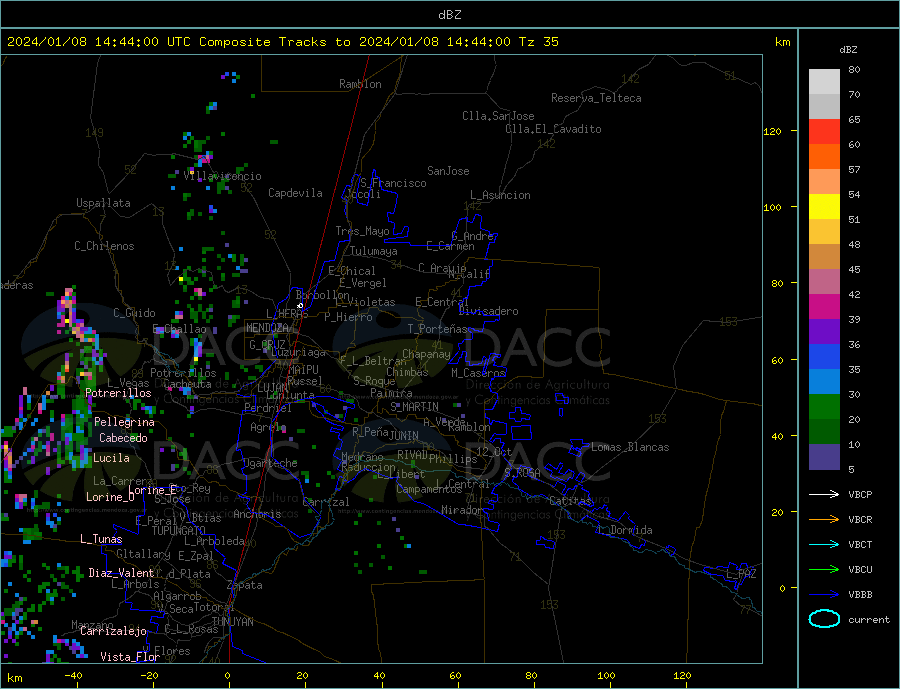Click the MENDOZA city label
The height and width of the screenshot is (689, 900).
[x=268, y=328]
